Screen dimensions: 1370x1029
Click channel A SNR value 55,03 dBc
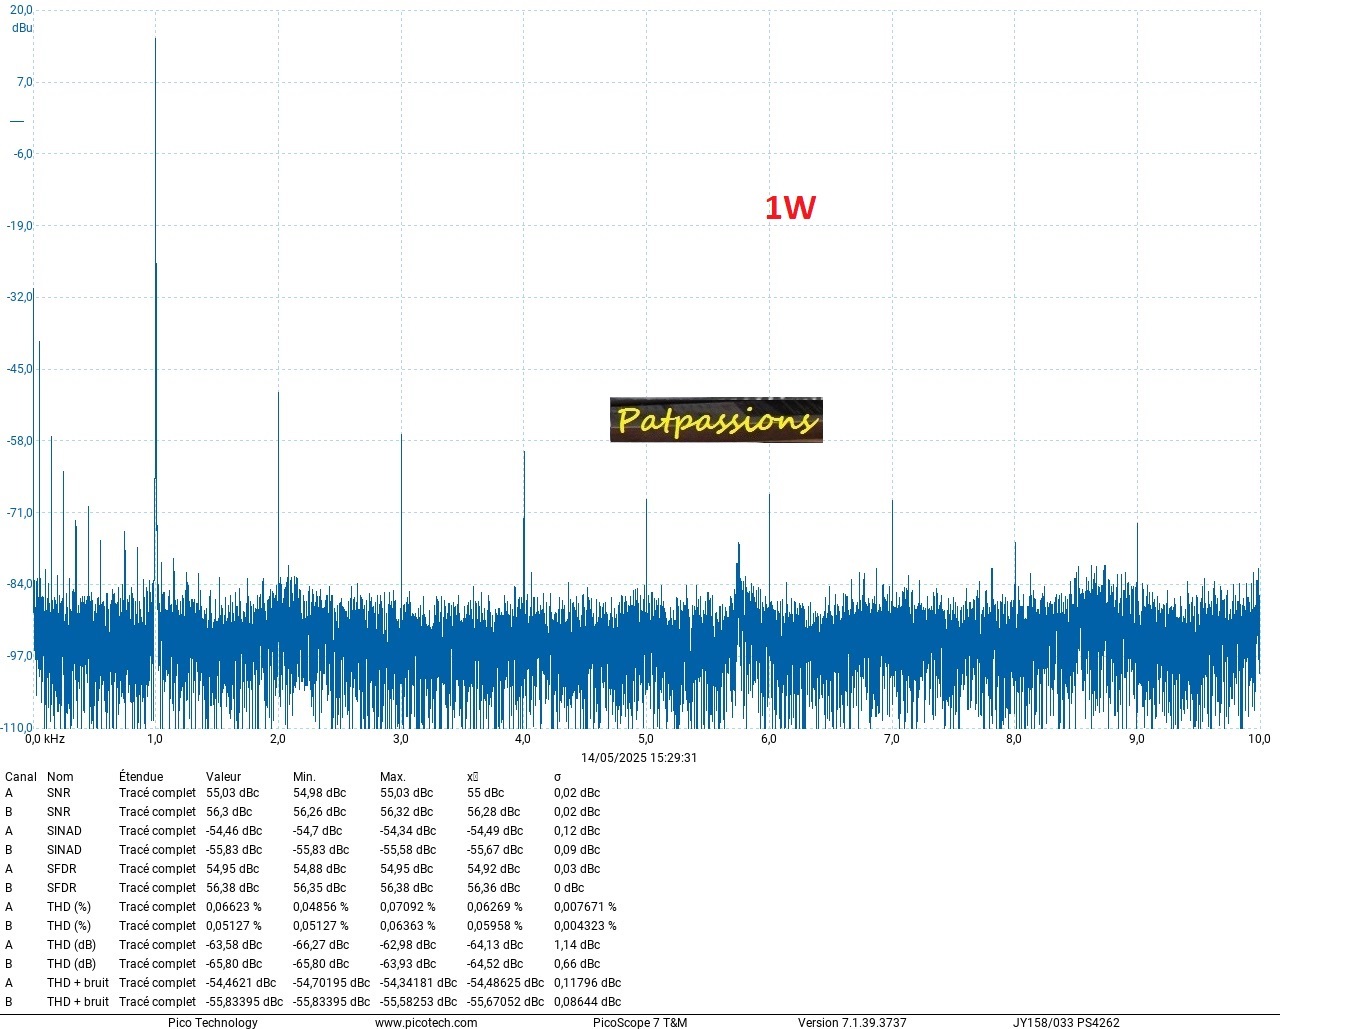tap(232, 793)
